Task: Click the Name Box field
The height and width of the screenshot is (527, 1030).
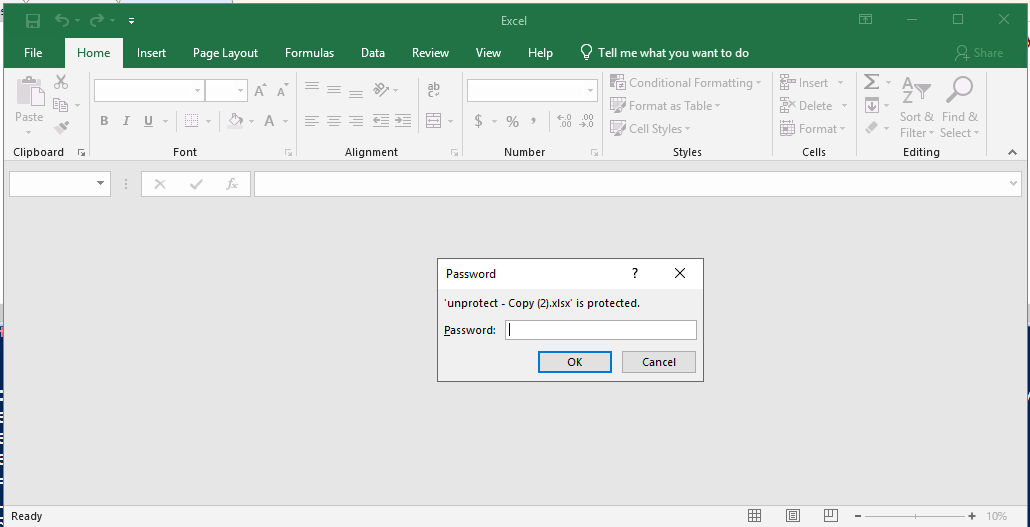Action: coord(60,184)
